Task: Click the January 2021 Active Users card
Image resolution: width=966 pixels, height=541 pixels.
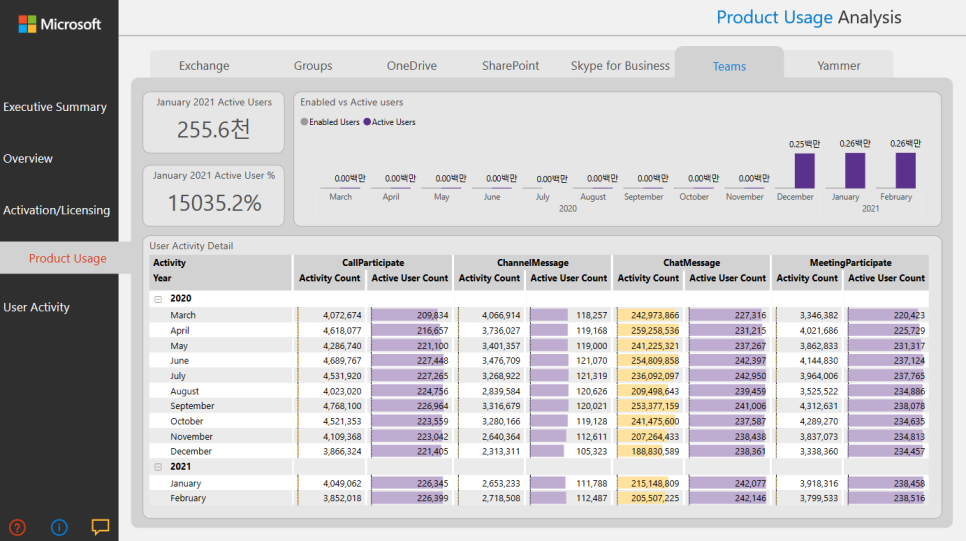Action: tap(214, 122)
